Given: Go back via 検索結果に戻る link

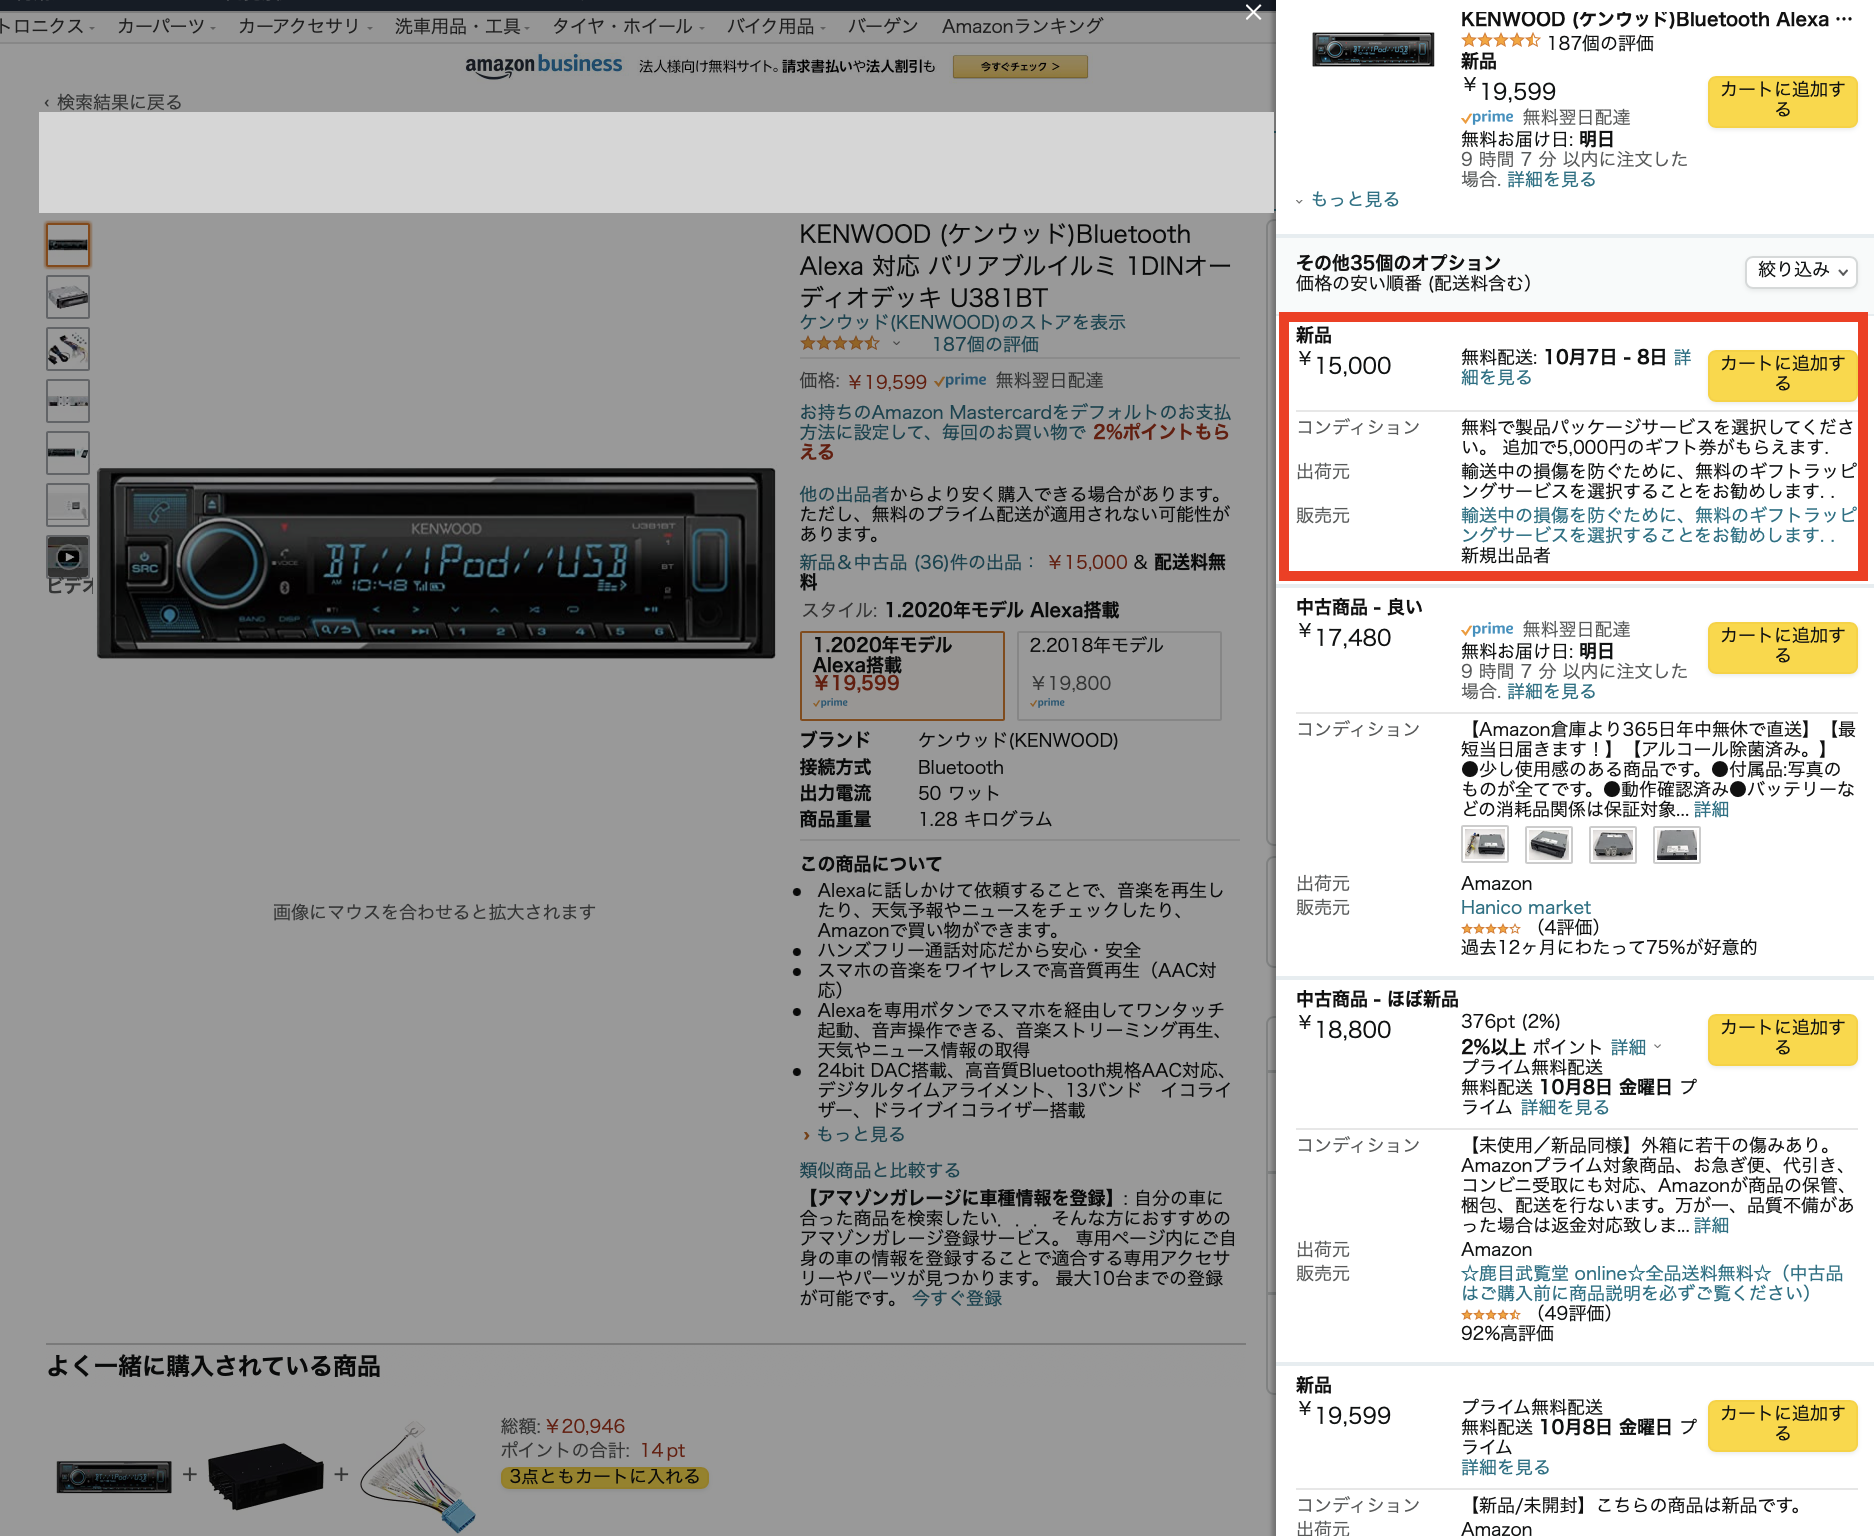Looking at the screenshot, I should click(118, 102).
